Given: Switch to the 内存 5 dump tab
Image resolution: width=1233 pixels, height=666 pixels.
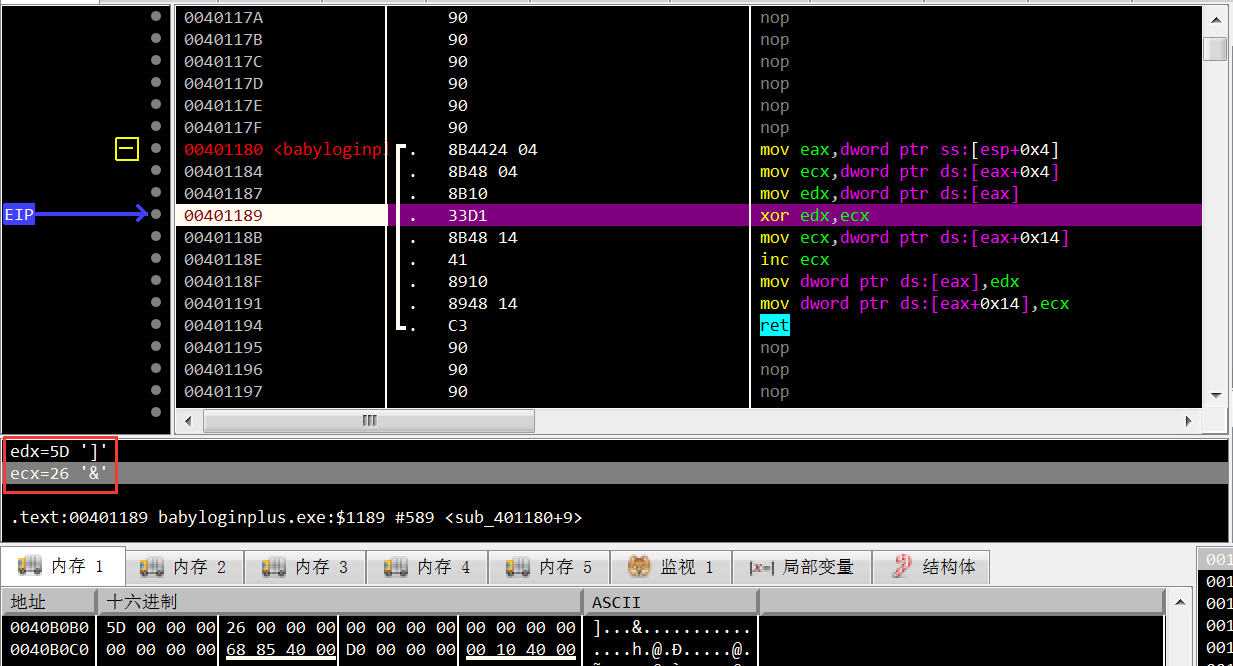Looking at the screenshot, I should click(x=550, y=567).
